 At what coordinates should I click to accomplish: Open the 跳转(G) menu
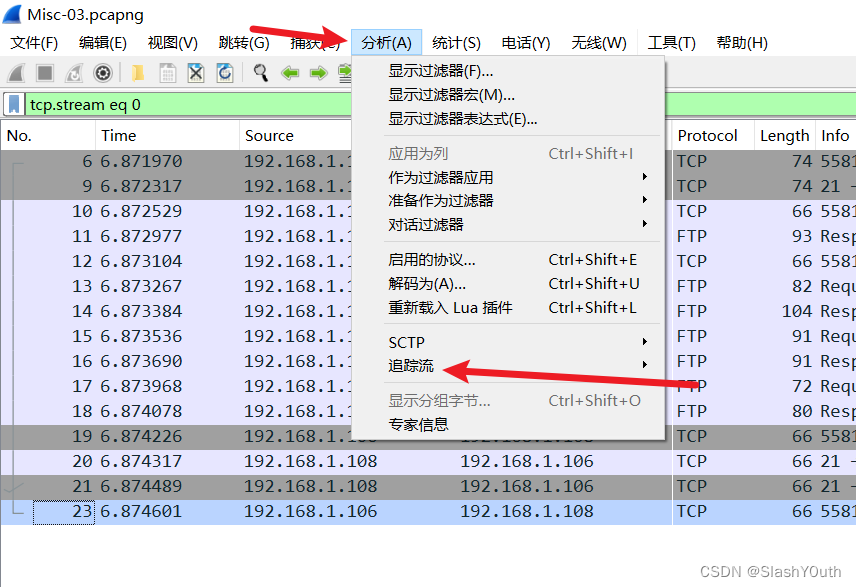[x=243, y=43]
